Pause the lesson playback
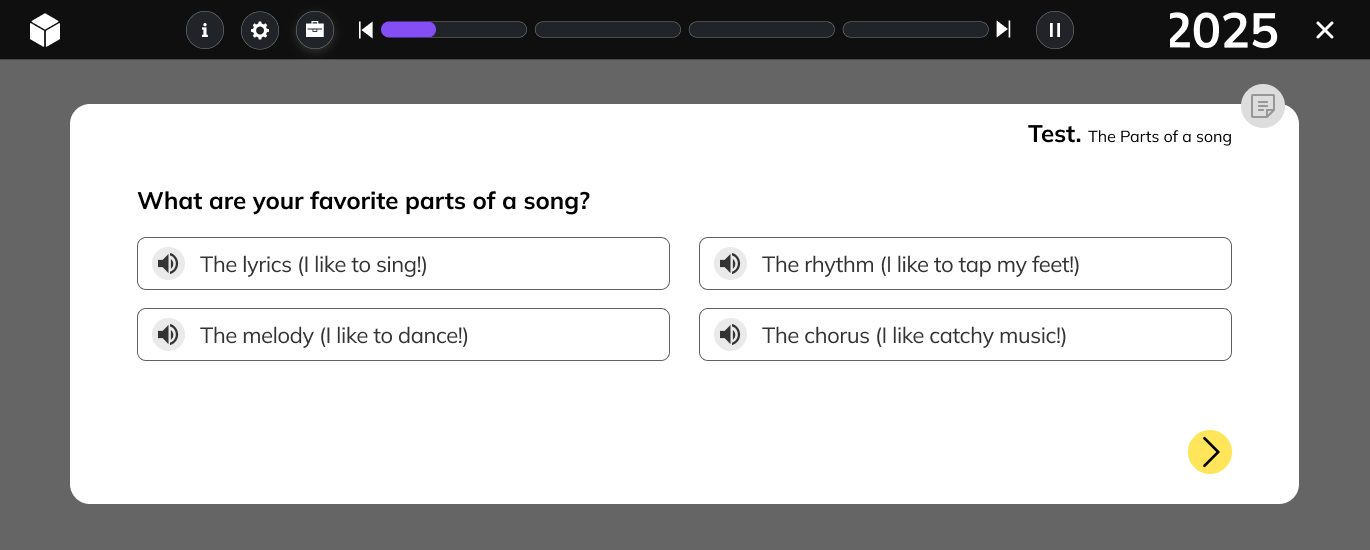Viewport: 1370px width, 550px height. tap(1055, 30)
